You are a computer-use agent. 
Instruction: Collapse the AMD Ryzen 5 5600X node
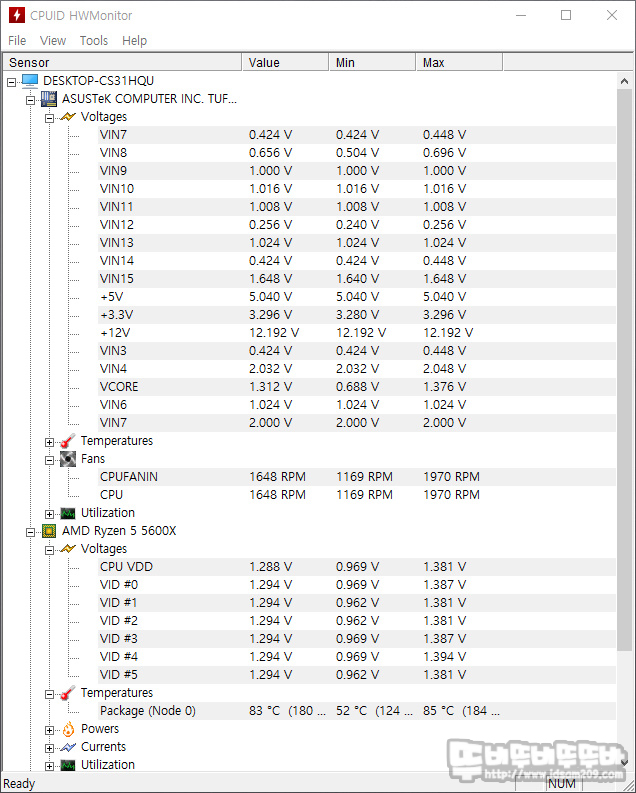point(30,532)
